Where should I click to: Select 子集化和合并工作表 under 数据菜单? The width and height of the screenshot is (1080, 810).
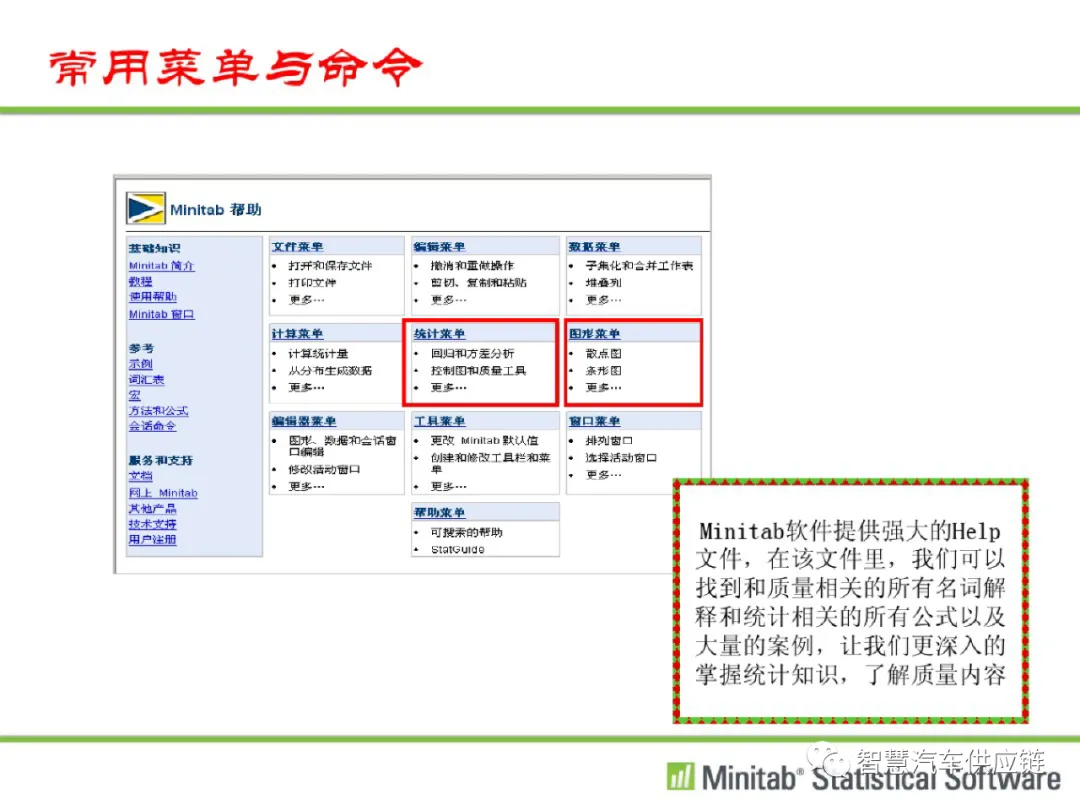click(640, 266)
